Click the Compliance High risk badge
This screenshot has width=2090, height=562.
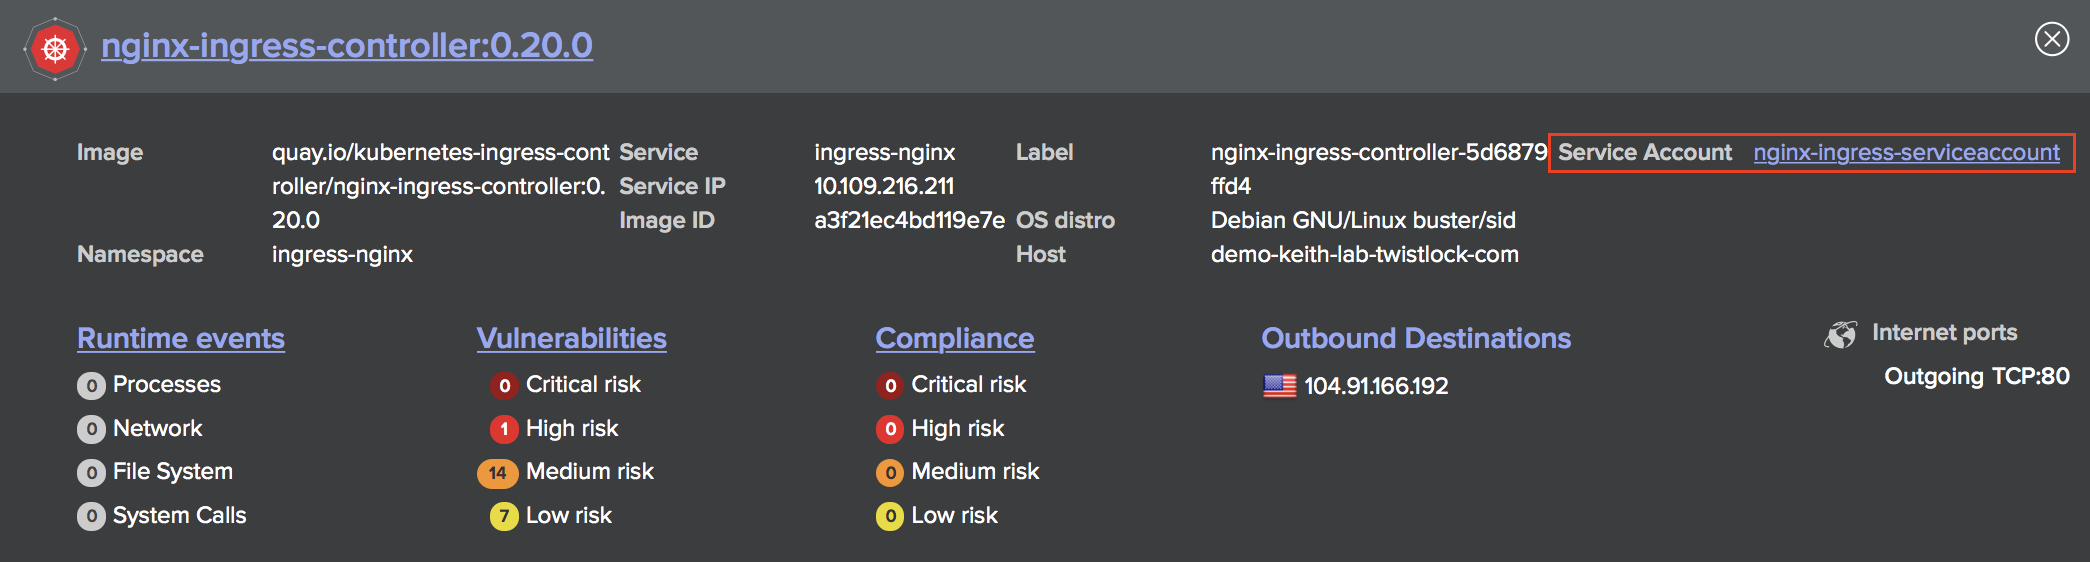pos(890,430)
